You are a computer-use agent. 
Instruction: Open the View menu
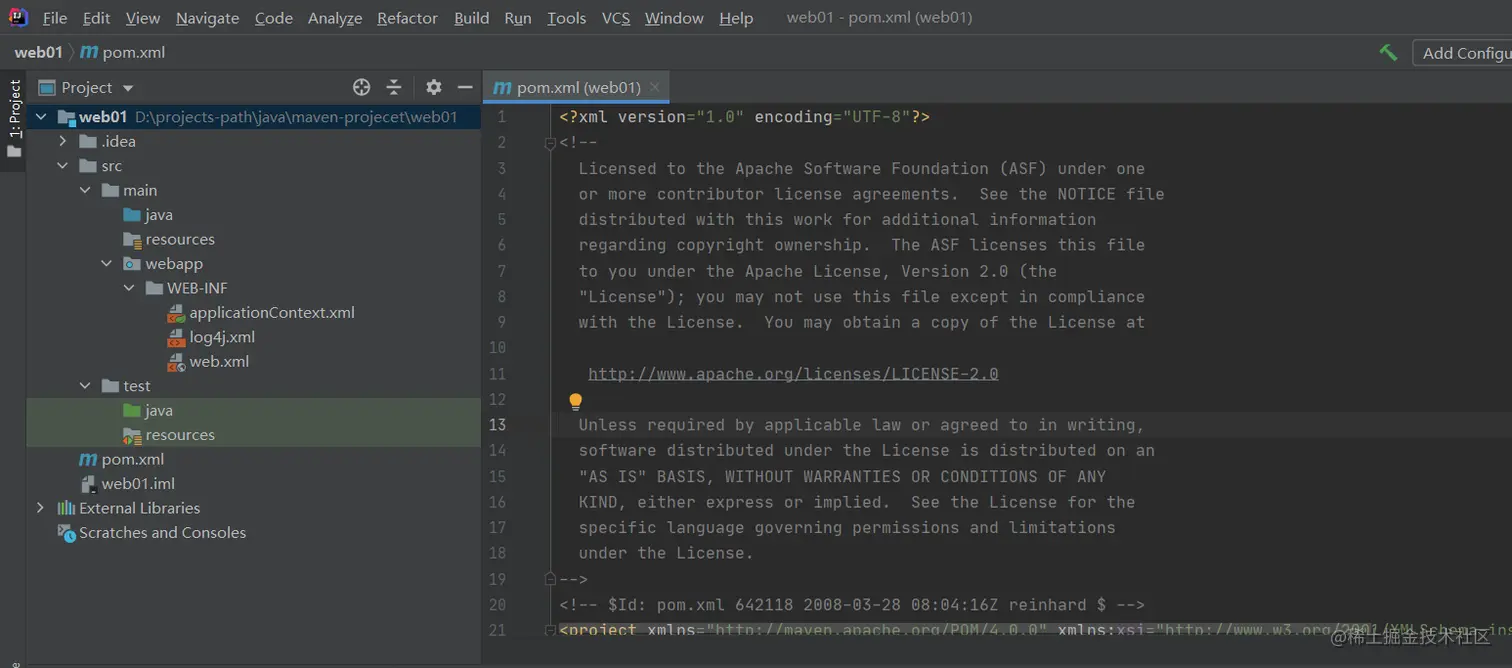pos(143,18)
